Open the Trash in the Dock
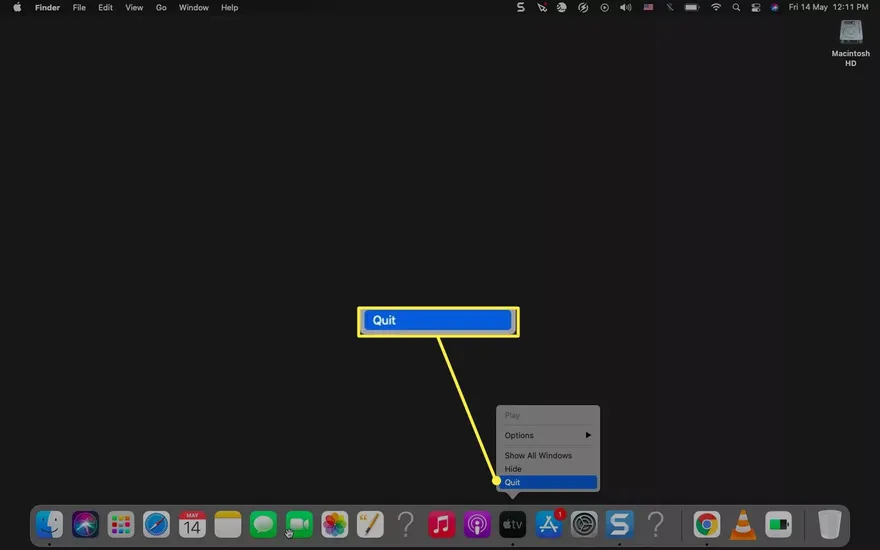Viewport: 880px width, 550px height. tap(829, 524)
